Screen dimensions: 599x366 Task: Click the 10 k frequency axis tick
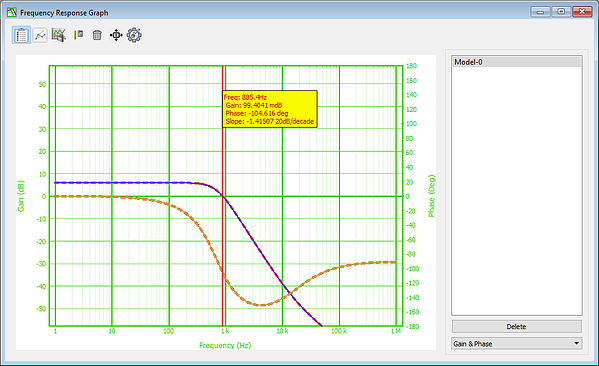click(282, 331)
